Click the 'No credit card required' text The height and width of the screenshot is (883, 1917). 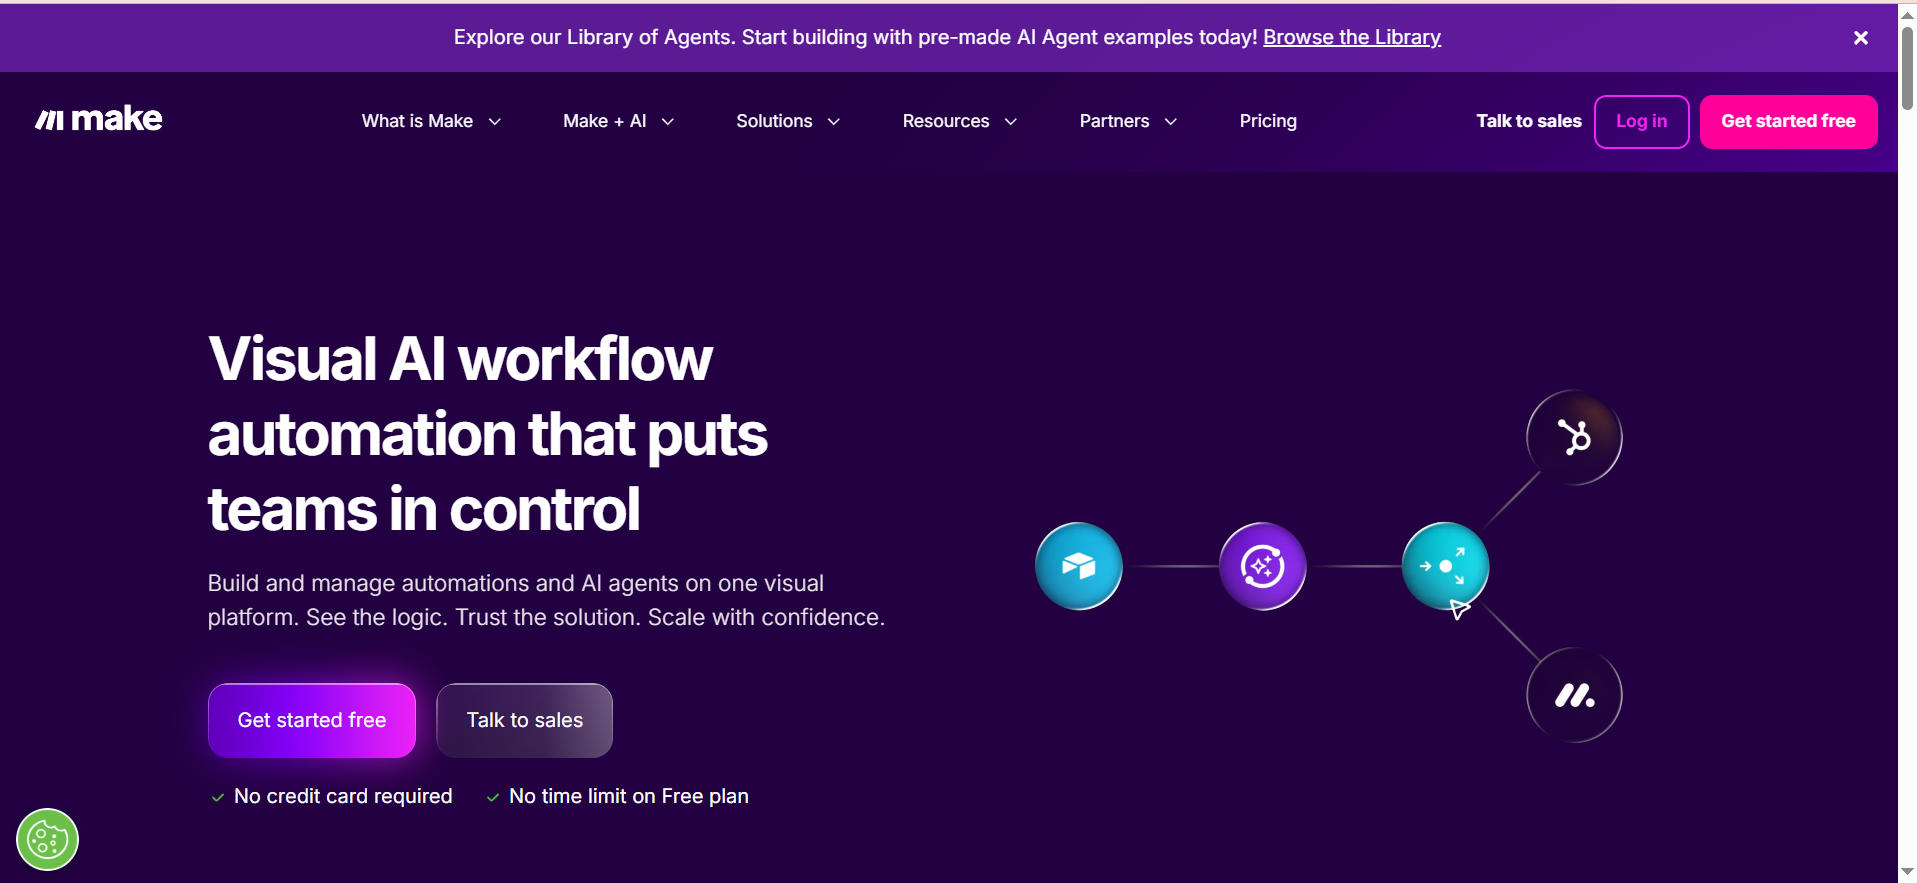tap(343, 796)
